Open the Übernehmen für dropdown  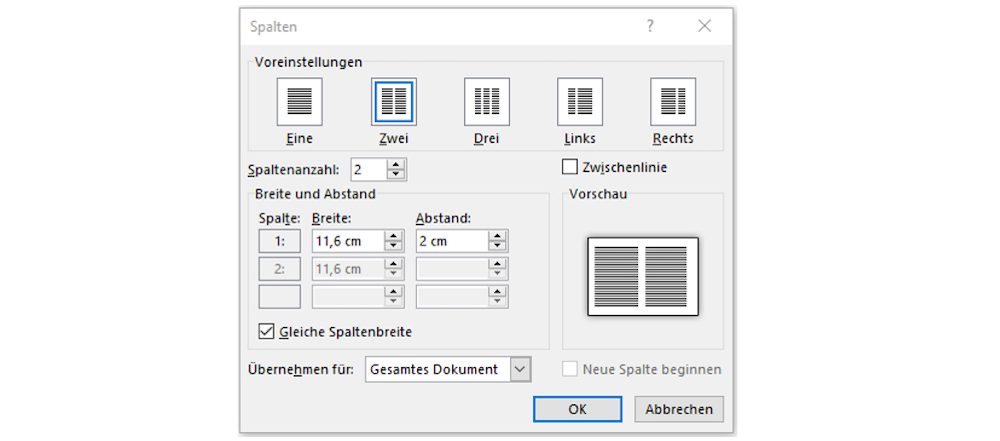(x=520, y=369)
